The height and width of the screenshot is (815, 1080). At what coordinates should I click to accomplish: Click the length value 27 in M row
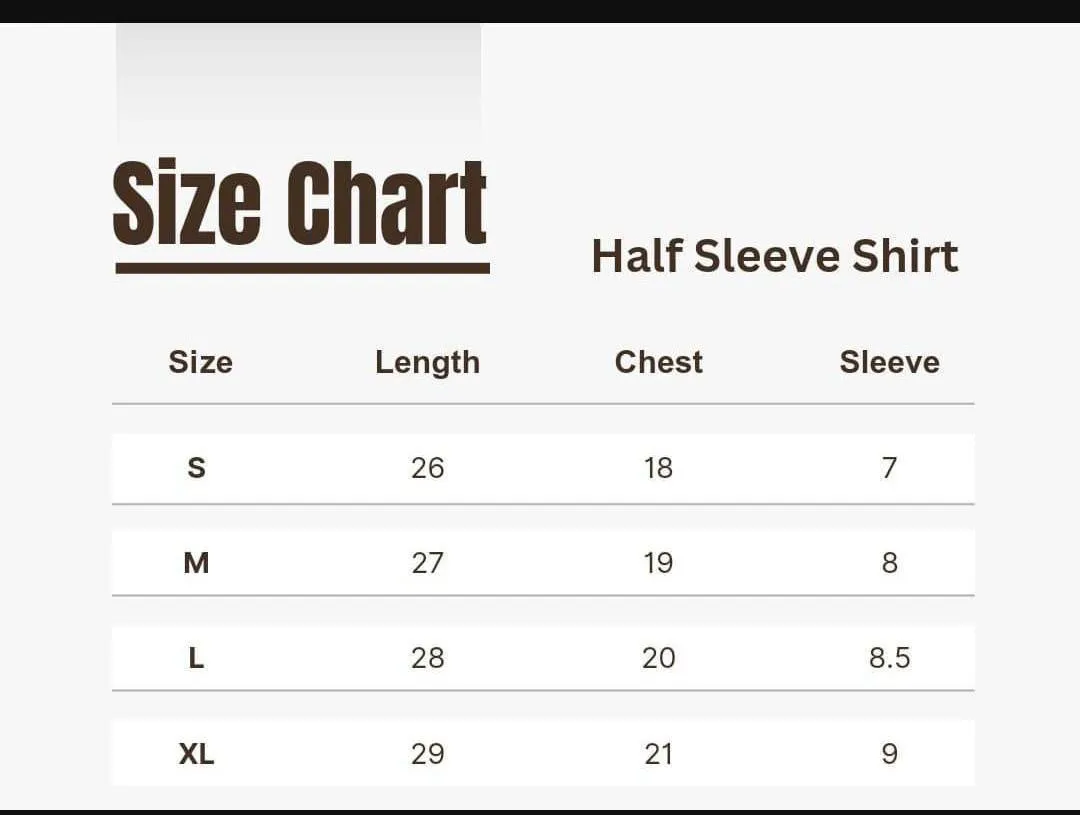coord(427,563)
